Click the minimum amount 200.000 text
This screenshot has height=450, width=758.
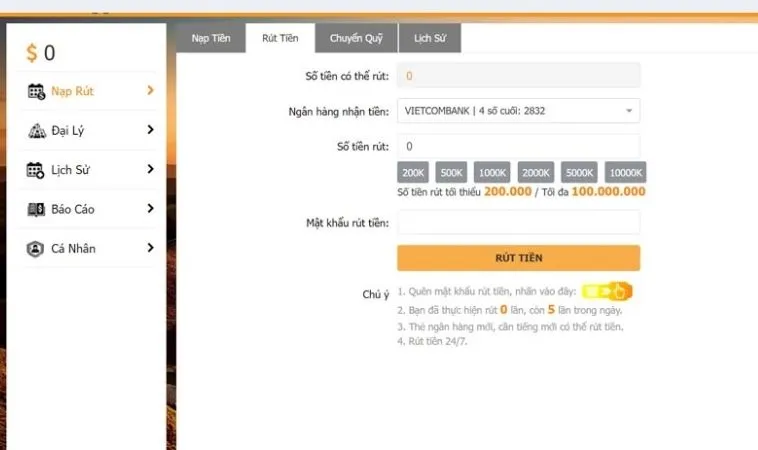(508, 191)
